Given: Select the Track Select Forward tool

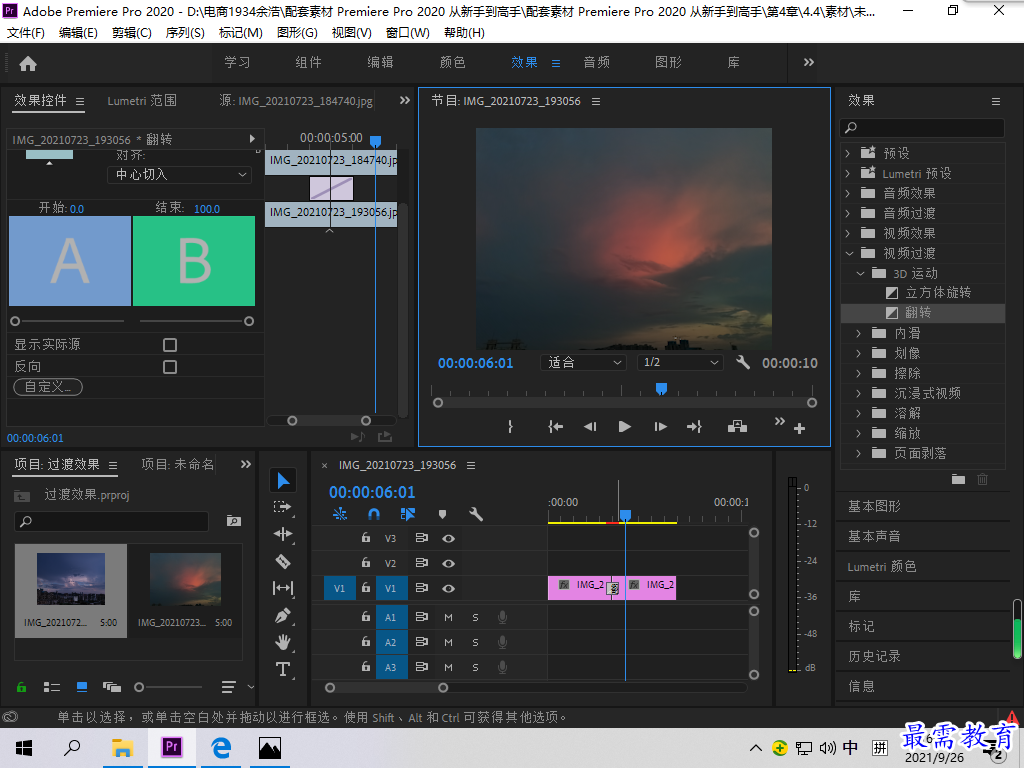Looking at the screenshot, I should 283,507.
